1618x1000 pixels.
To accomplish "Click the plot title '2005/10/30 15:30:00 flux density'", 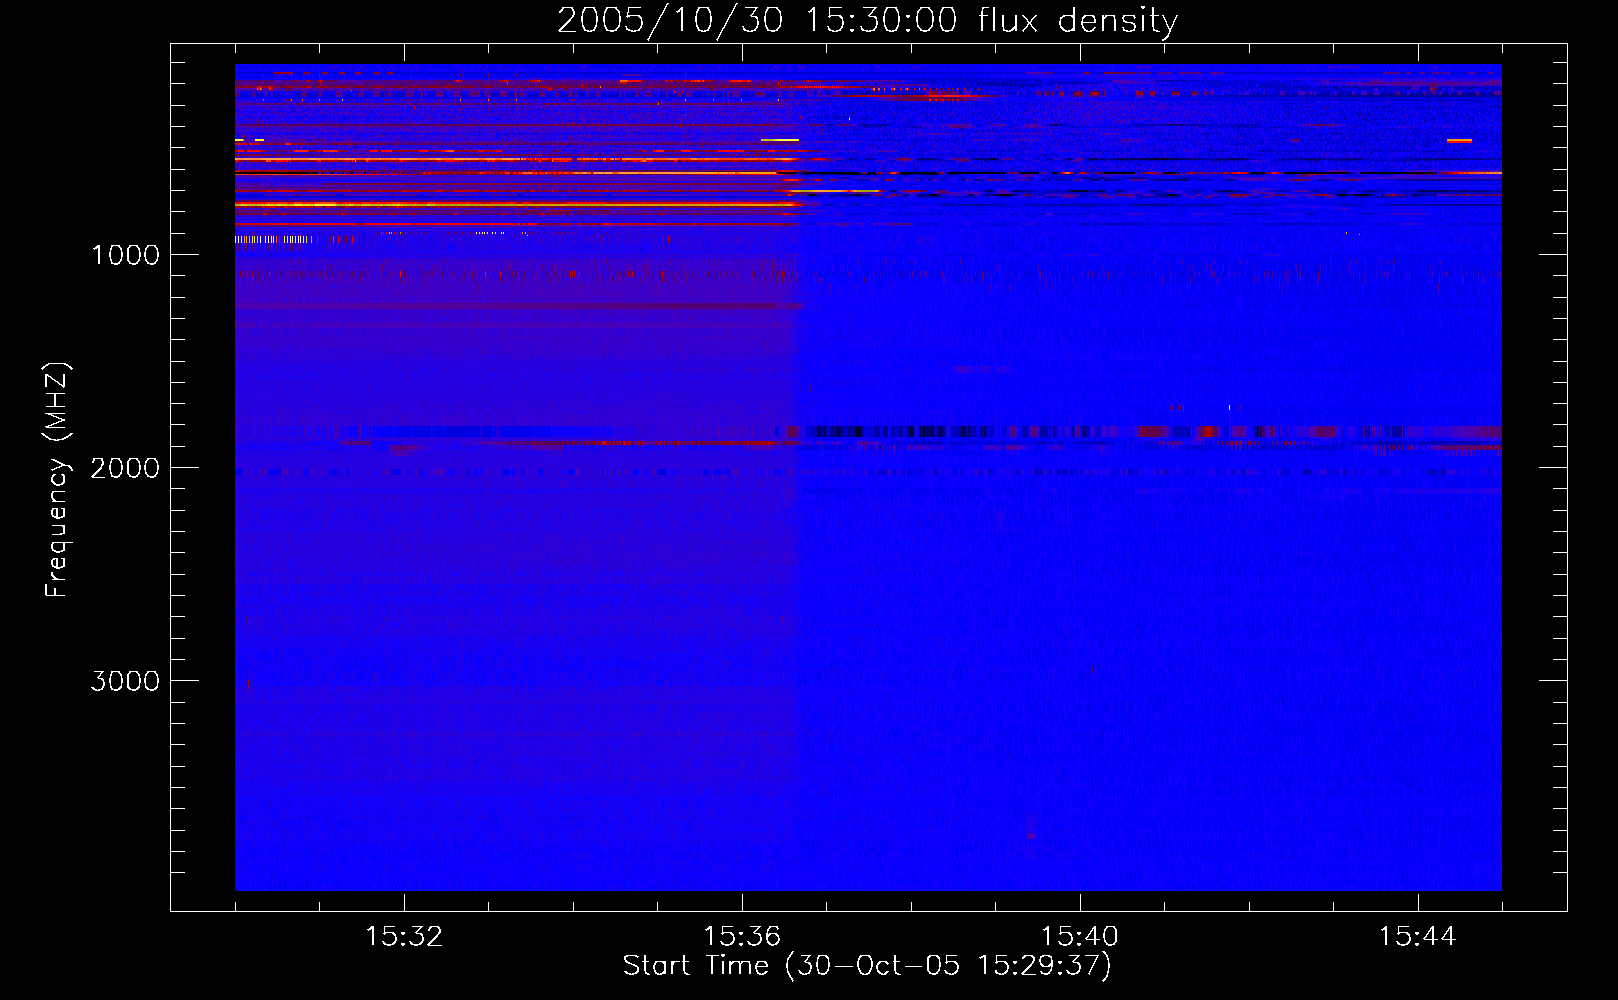I will (x=867, y=20).
